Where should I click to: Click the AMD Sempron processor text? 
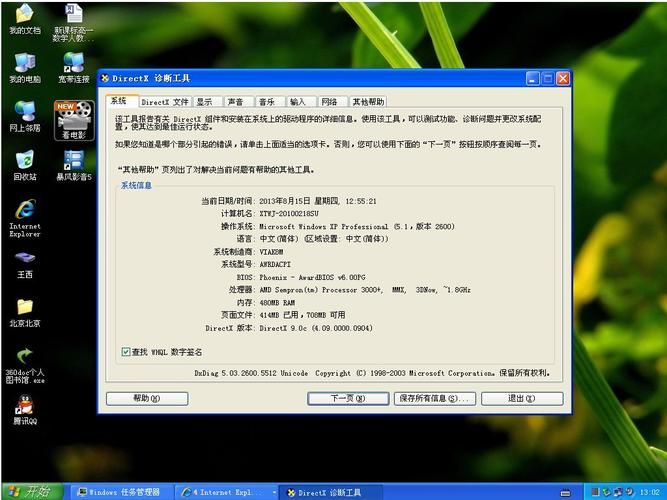(365, 290)
